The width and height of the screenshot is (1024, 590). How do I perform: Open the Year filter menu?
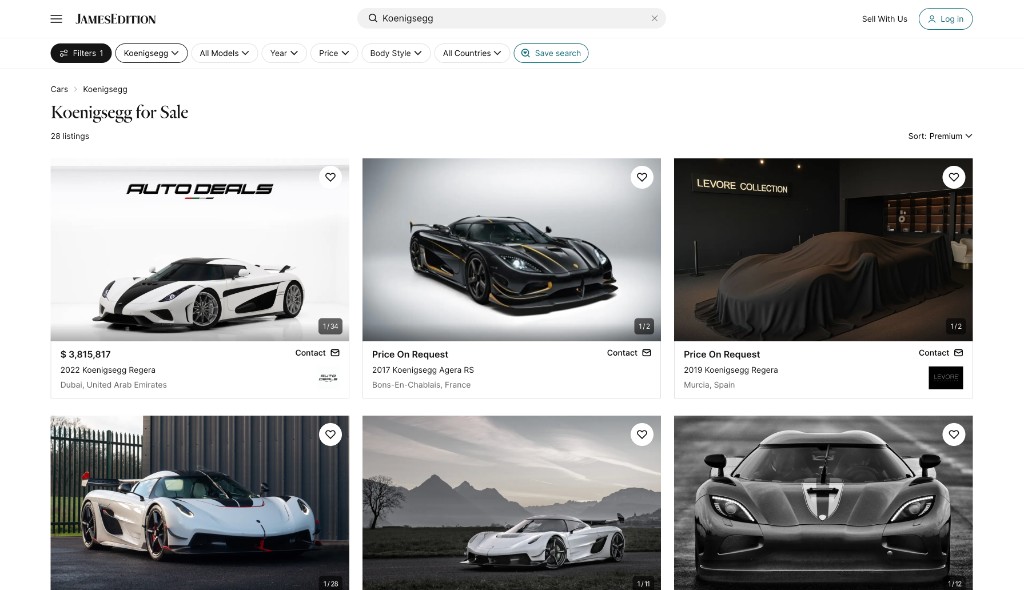(283, 53)
